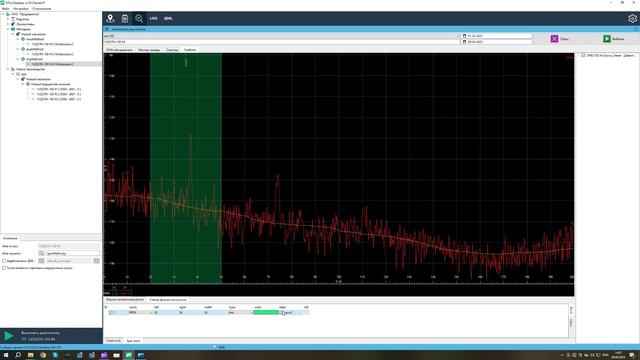This screenshot has width=640, height=360.
Task: Click the green color swatch in table row
Action: 266,313
